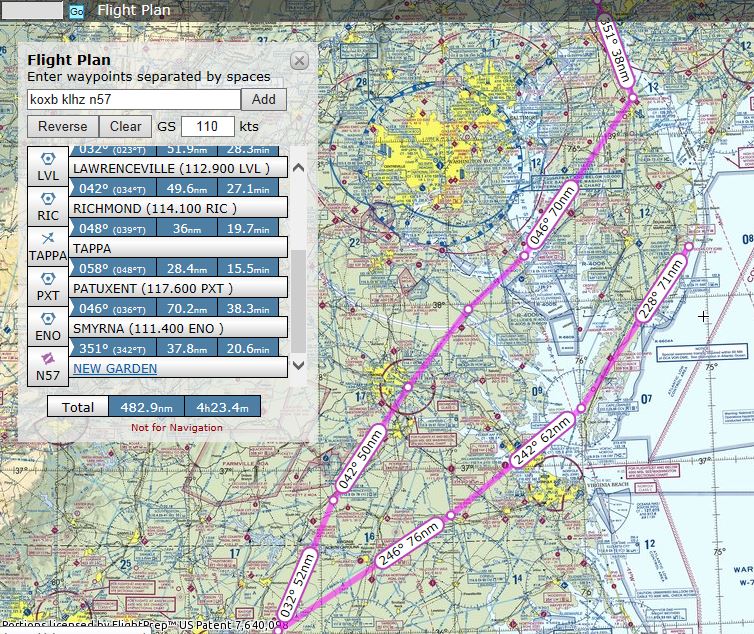
Task: Select the RICHMOND (114.100 RIC) row
Action: 178,208
